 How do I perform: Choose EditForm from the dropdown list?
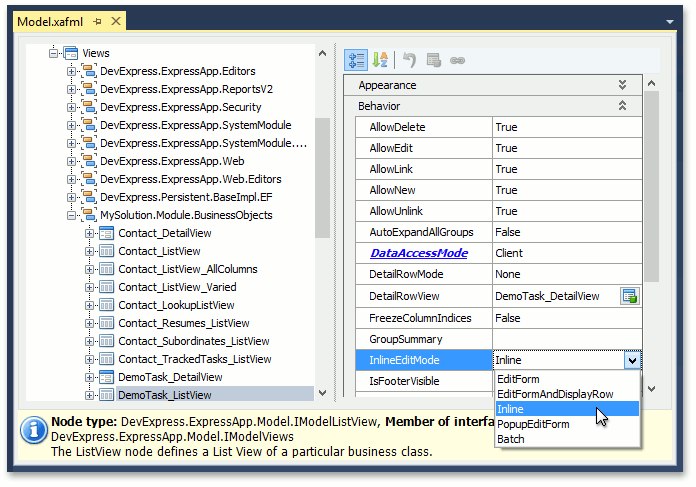[x=567, y=379]
